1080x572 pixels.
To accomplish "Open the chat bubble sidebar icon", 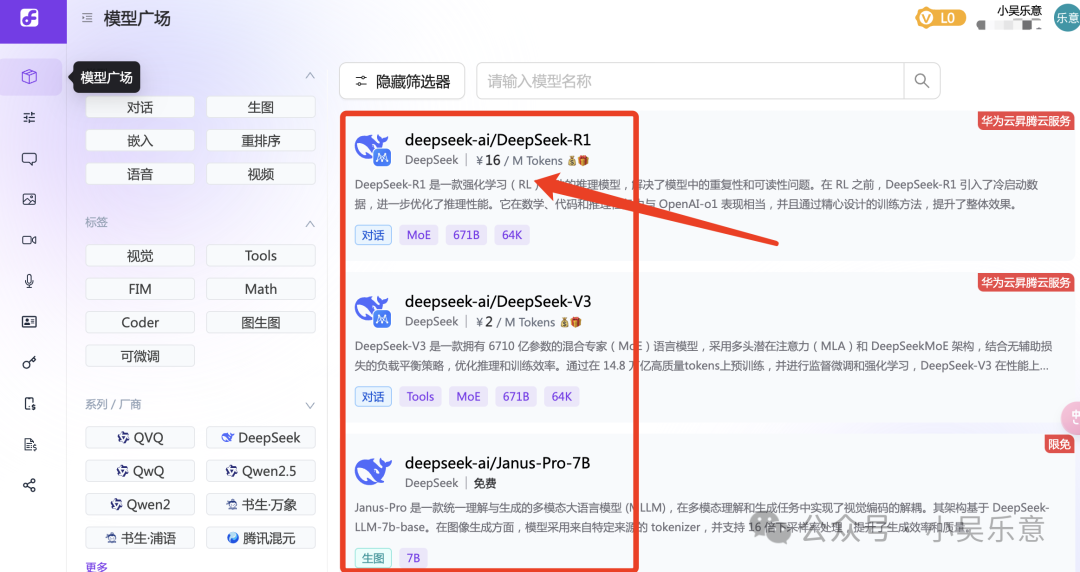I will pos(29,159).
